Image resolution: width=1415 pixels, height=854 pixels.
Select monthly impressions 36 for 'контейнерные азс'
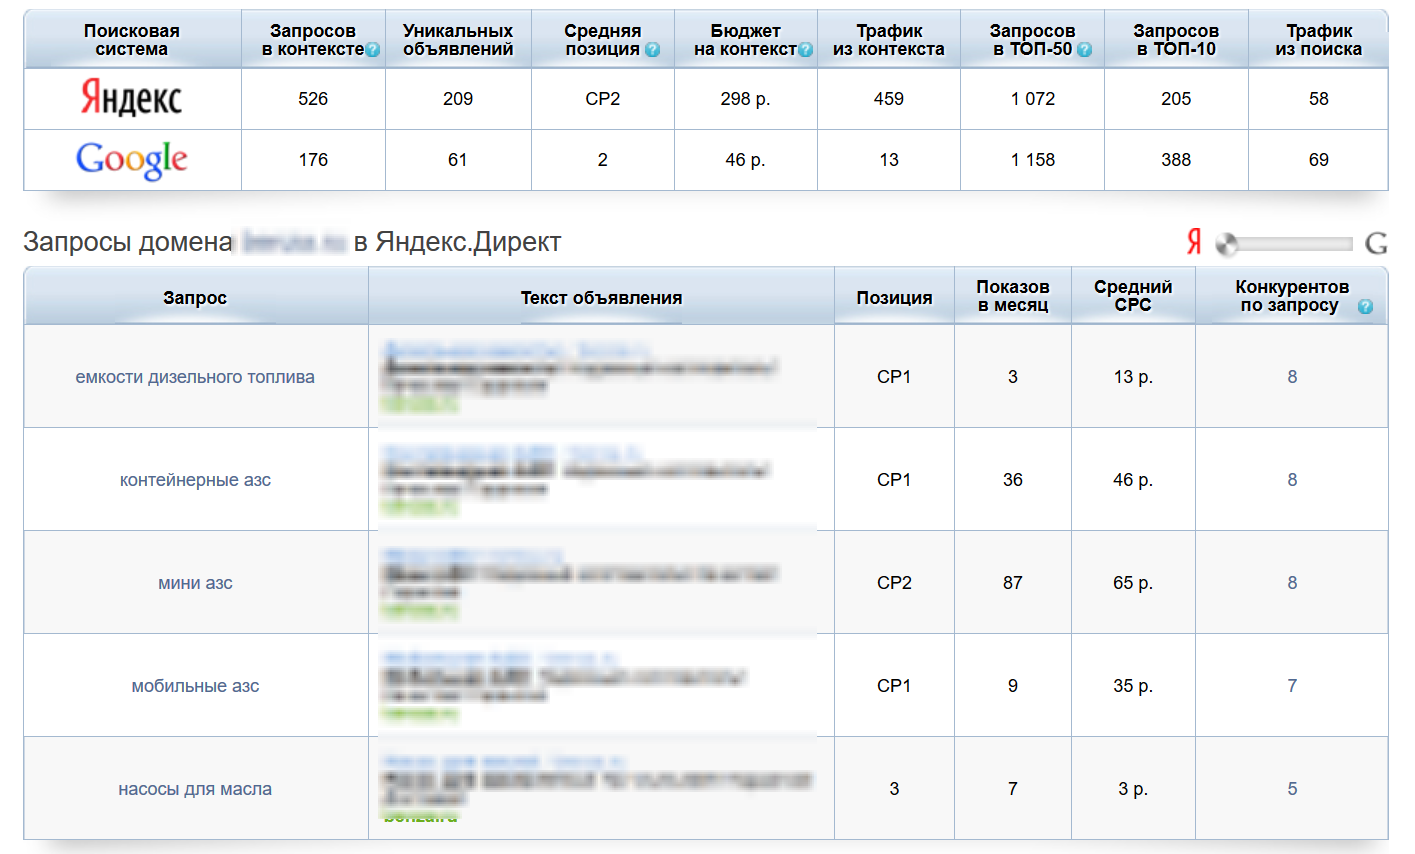point(1013,480)
